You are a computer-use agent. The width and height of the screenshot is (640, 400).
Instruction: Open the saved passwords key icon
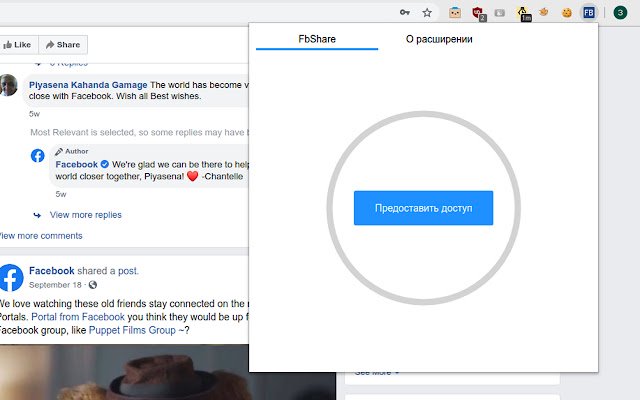(x=404, y=13)
